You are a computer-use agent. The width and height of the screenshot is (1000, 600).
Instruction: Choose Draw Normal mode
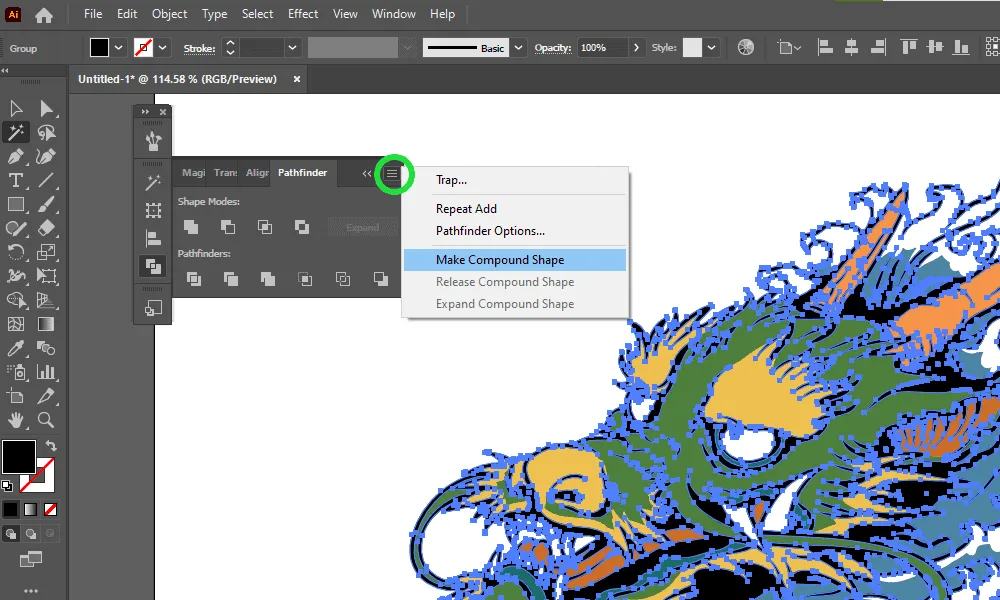pos(11,534)
